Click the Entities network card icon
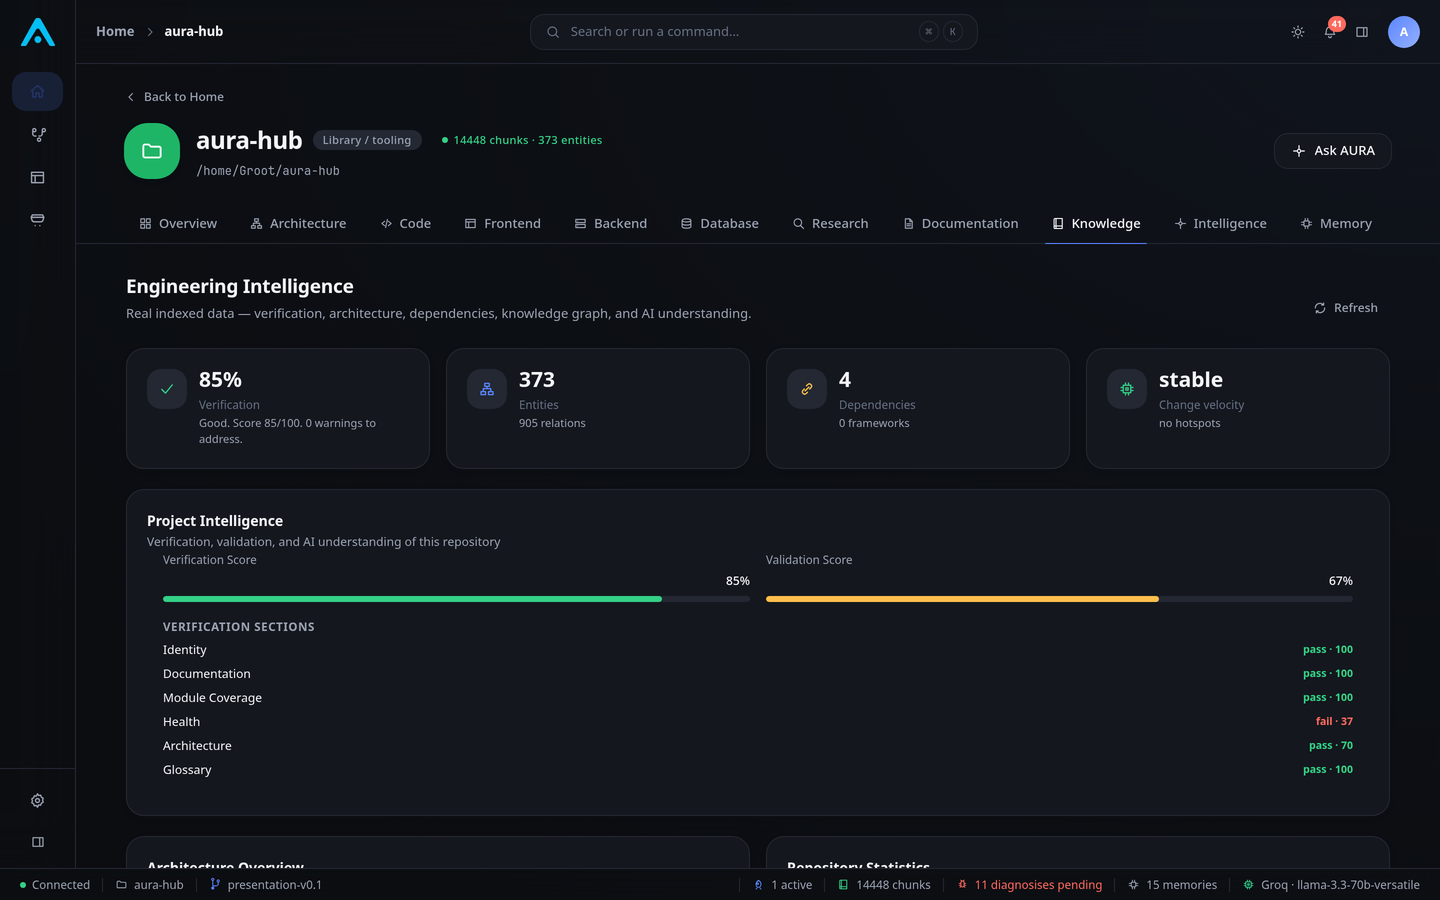 click(x=487, y=389)
